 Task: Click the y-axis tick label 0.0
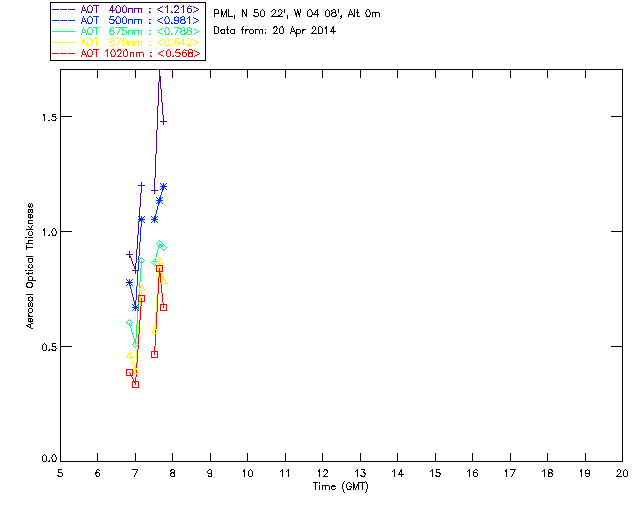[49, 458]
